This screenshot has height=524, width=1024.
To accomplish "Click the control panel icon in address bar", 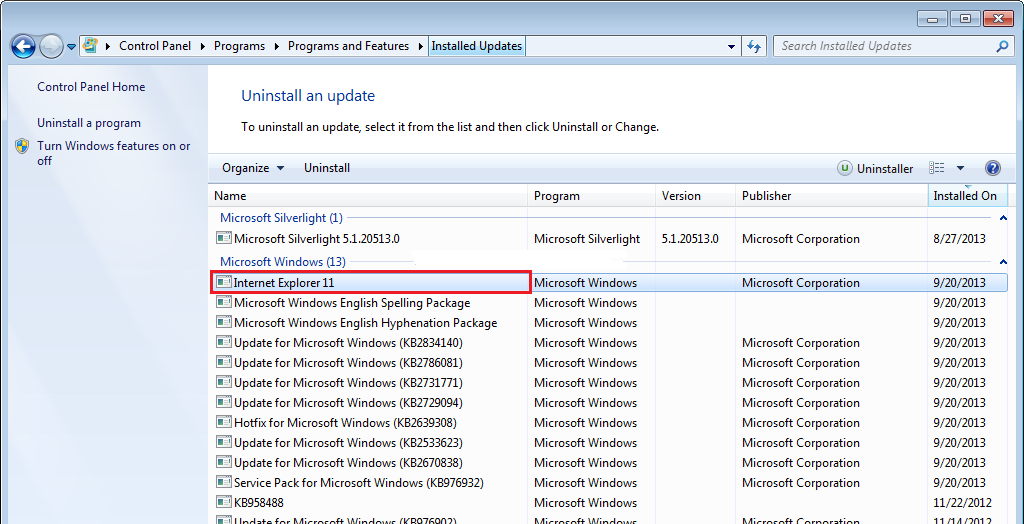I will (90, 46).
